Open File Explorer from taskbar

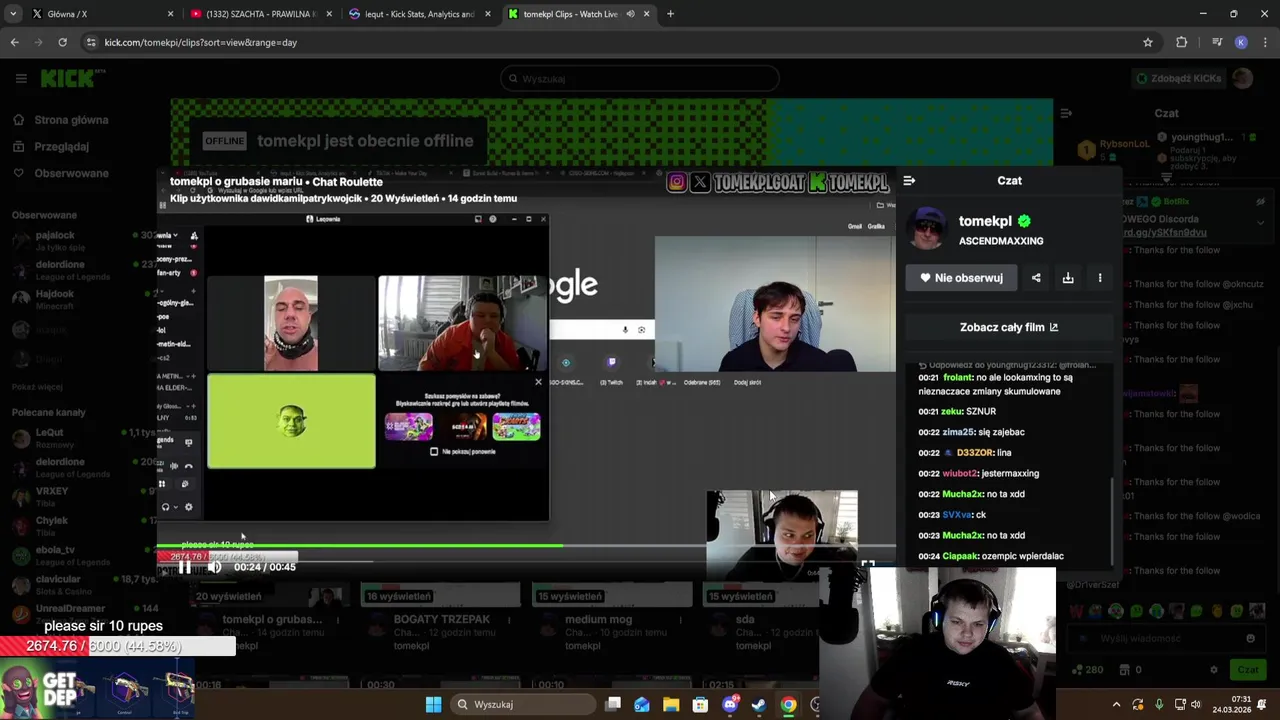pyautogui.click(x=671, y=704)
